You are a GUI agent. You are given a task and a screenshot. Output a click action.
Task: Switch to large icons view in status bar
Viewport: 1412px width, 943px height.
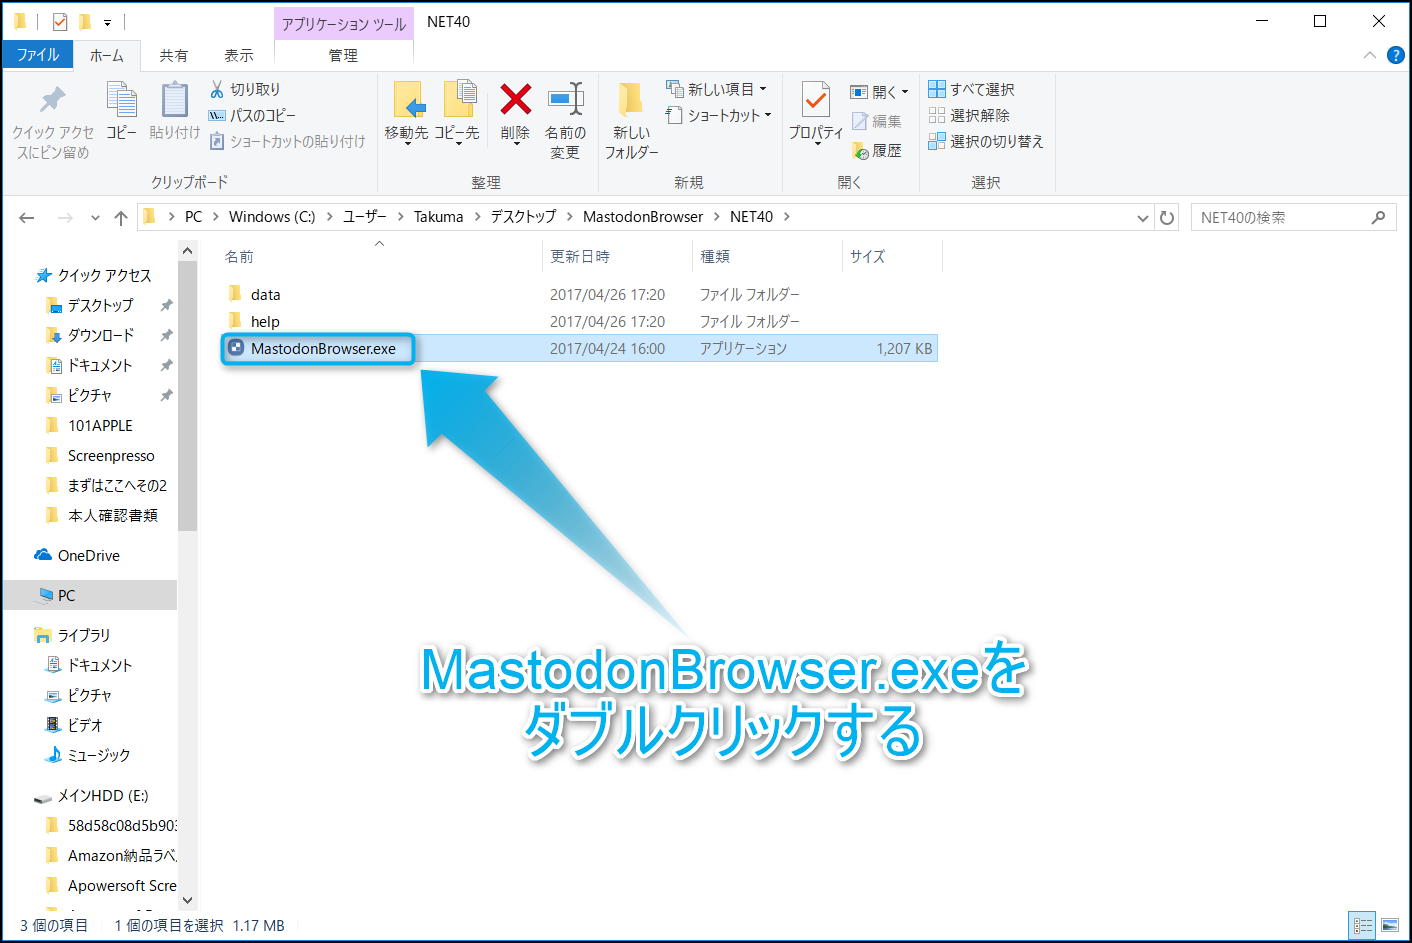click(x=1390, y=926)
